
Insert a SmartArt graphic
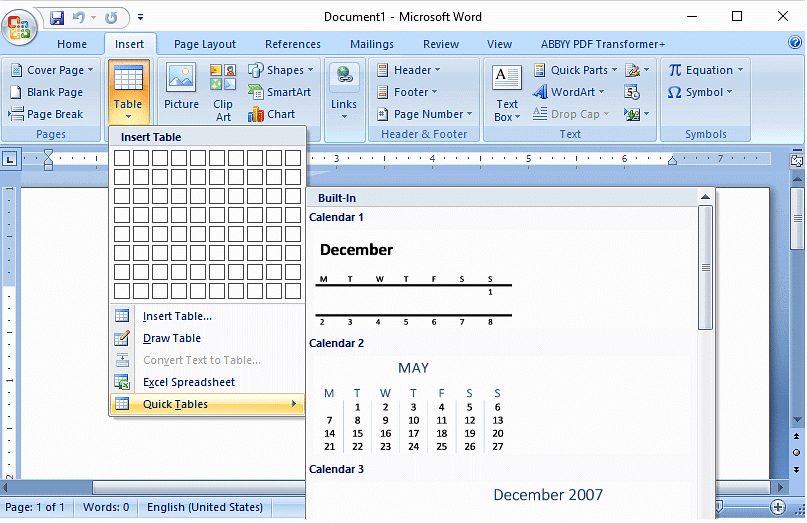tap(279, 92)
